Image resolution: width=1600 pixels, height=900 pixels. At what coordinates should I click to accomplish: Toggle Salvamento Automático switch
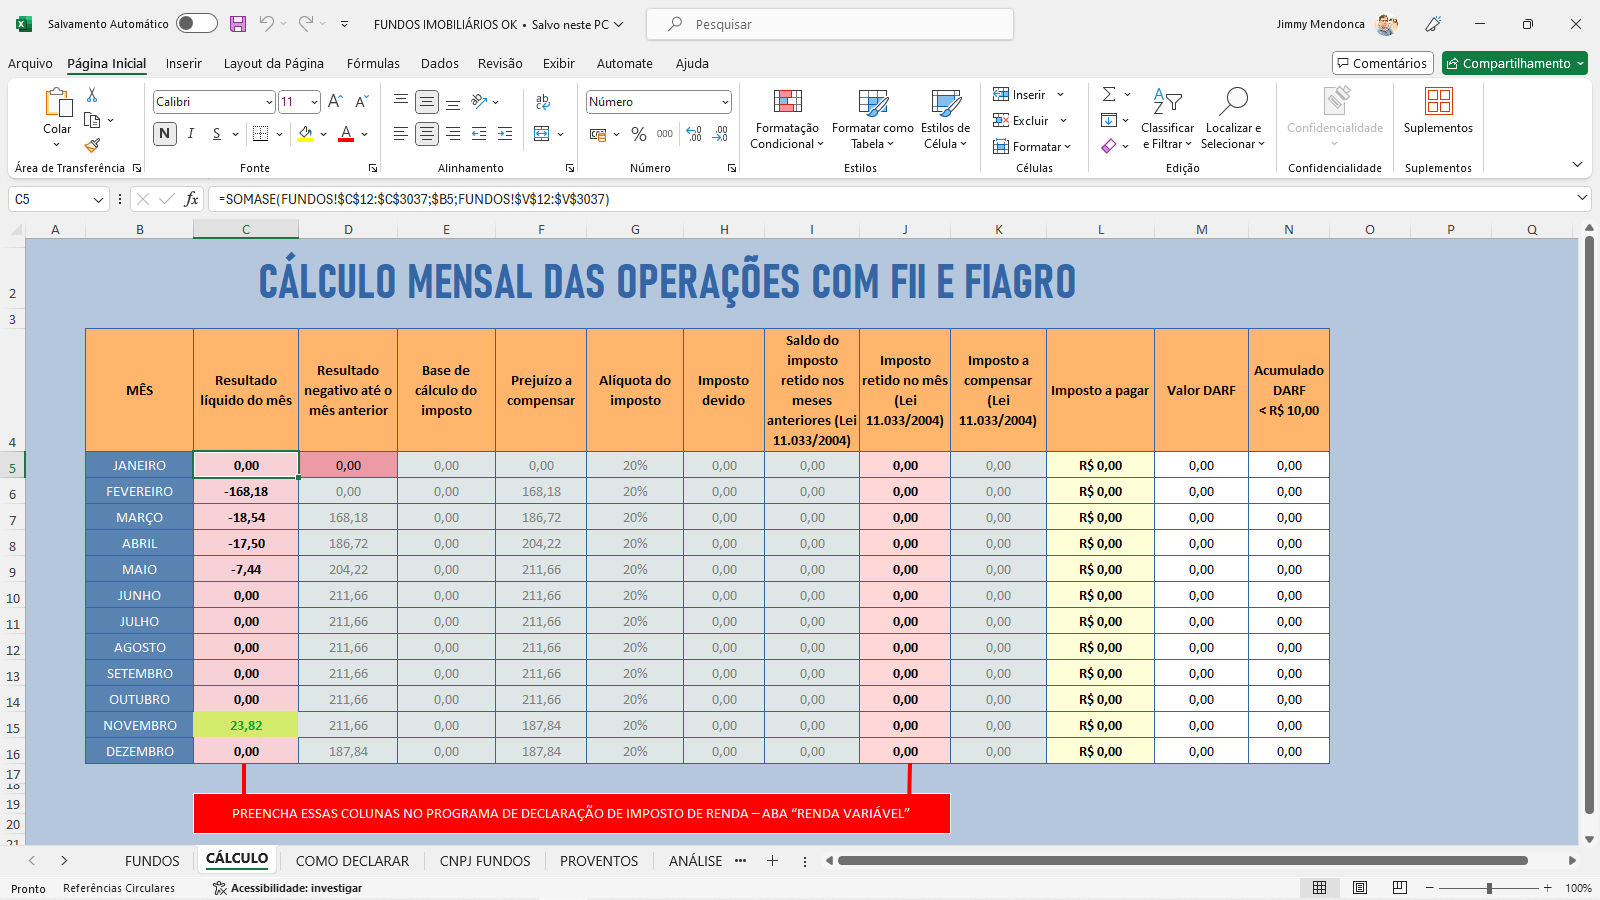click(x=197, y=23)
